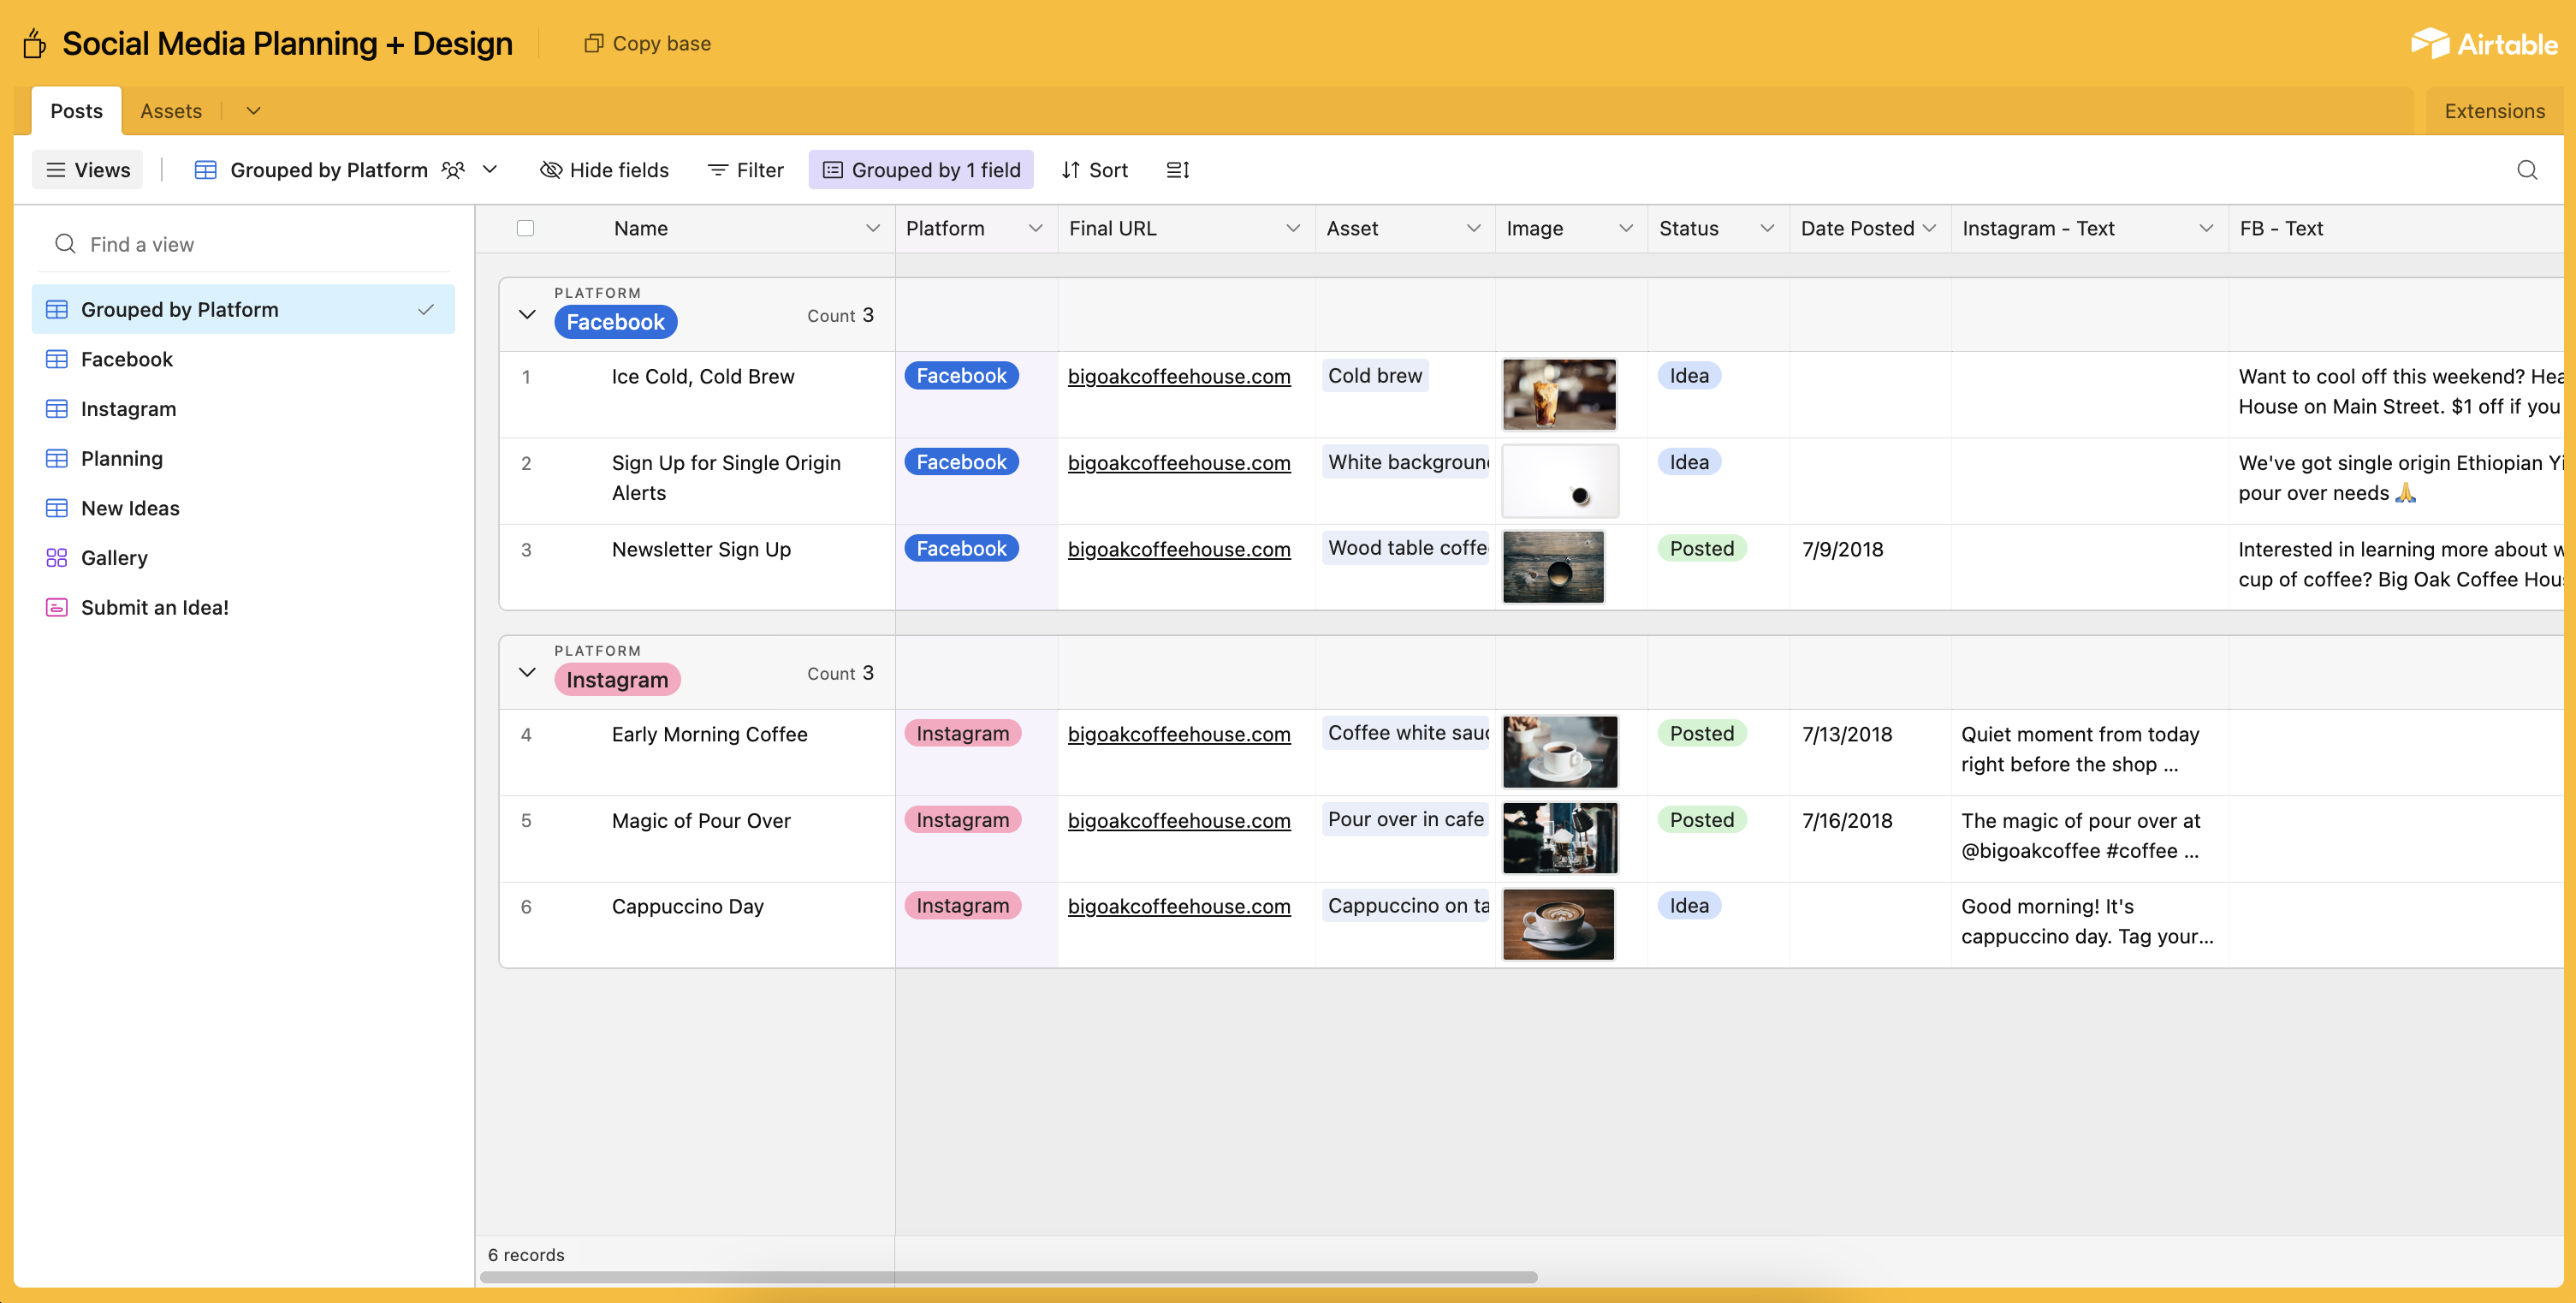Select the Planning view in sidebar
This screenshot has height=1303, width=2576.
(x=243, y=459)
